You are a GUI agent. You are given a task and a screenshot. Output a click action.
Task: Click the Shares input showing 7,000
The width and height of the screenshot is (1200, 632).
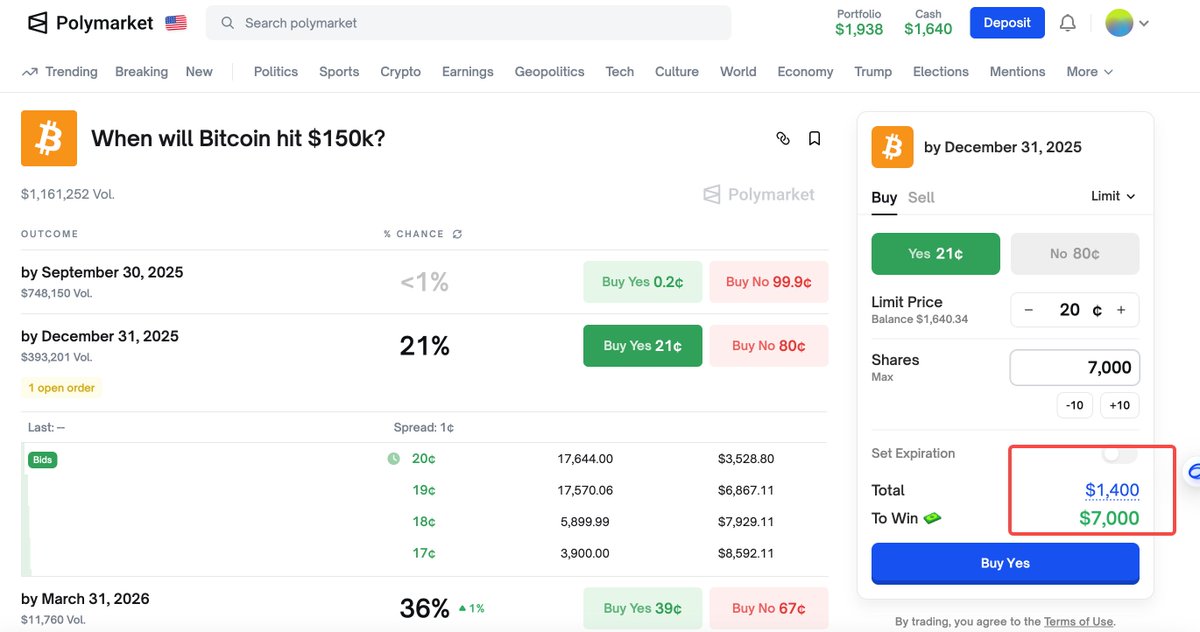(x=1075, y=367)
